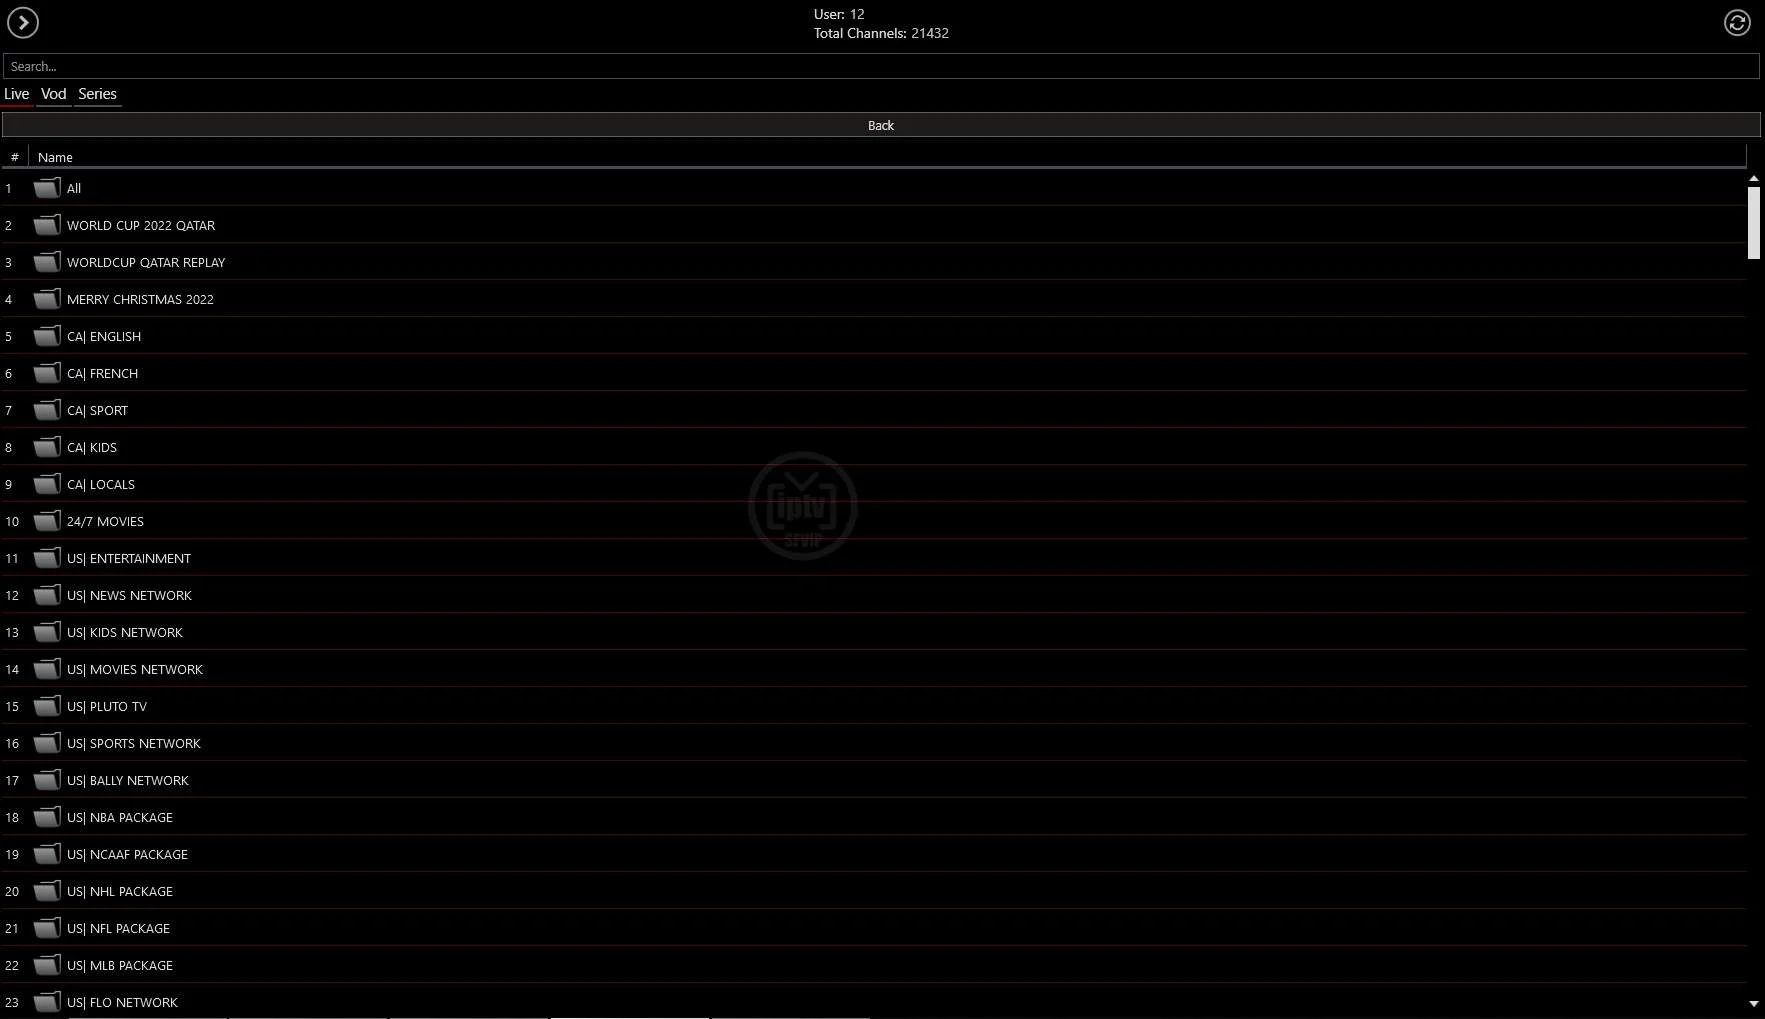Click the US| ENTERTAINMENT folder icon
This screenshot has height=1019, width=1765.
(47, 558)
